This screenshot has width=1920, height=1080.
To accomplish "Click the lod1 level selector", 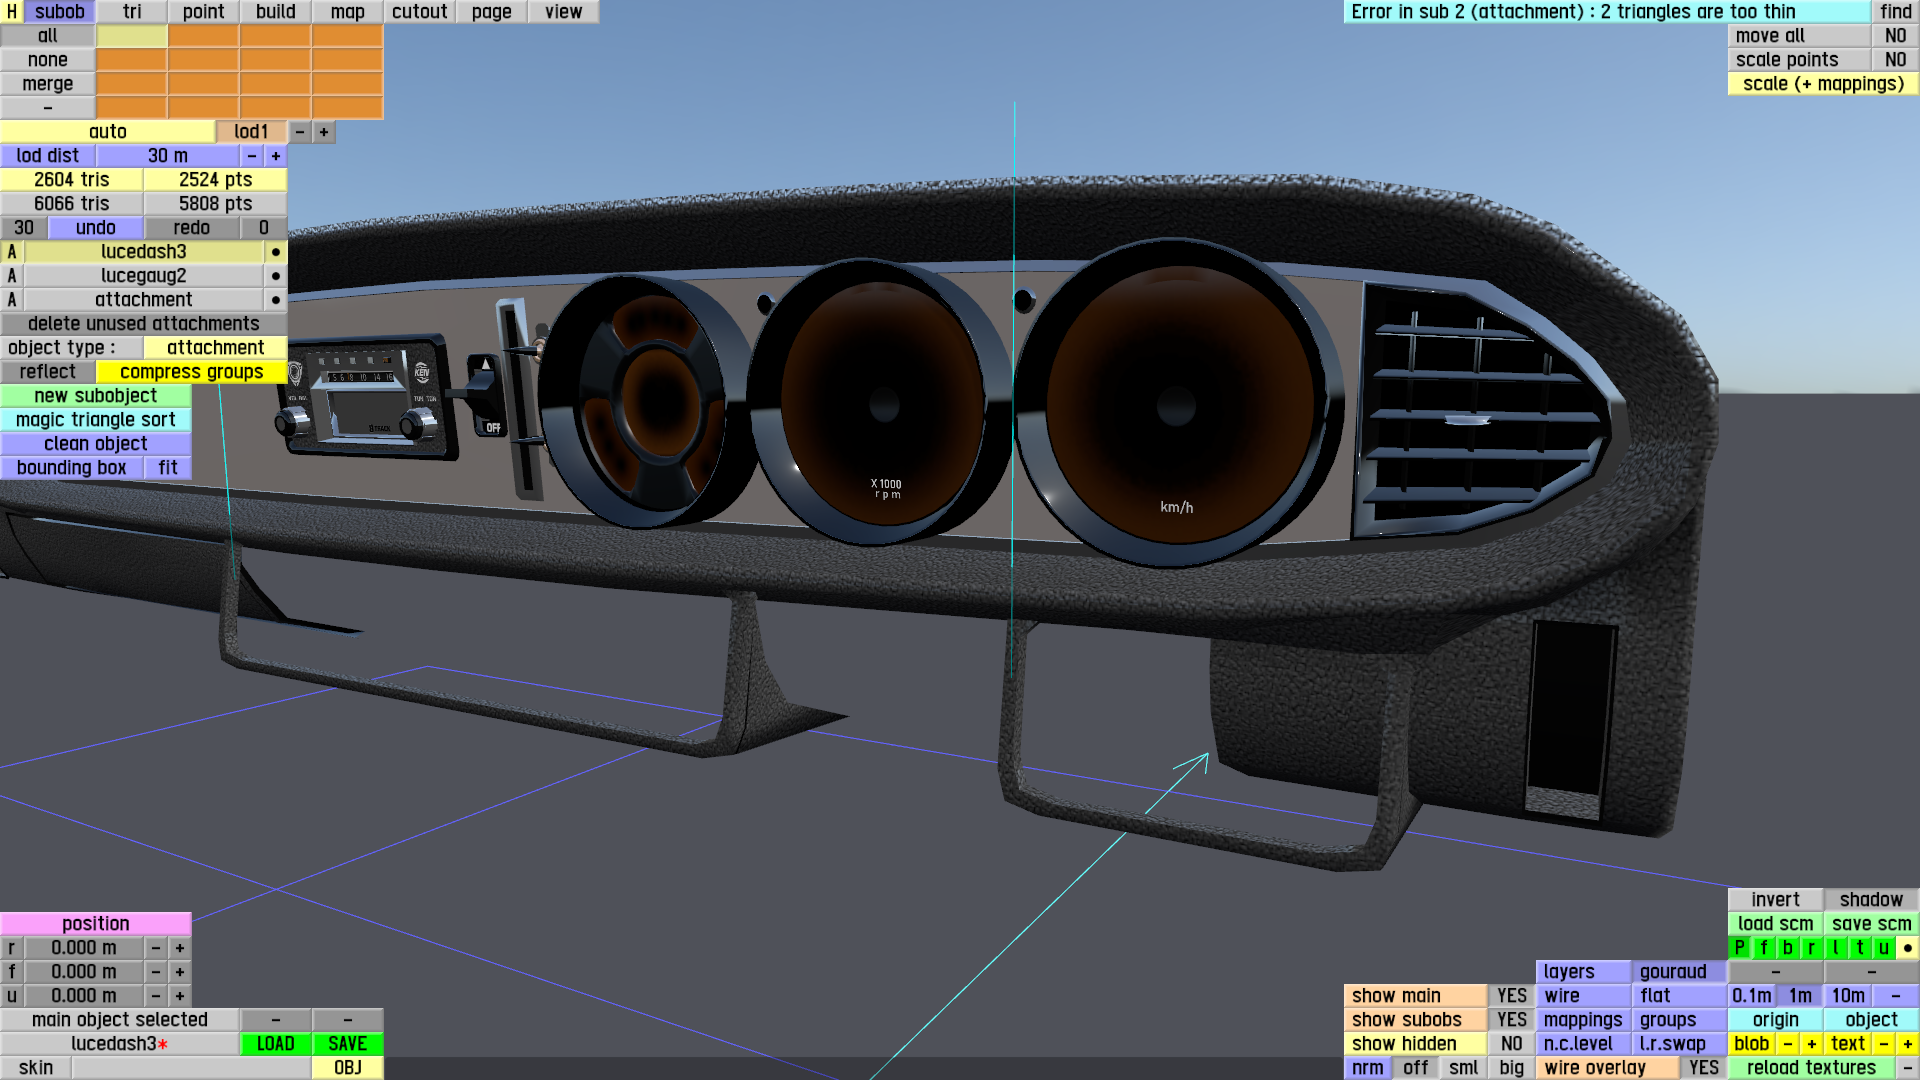I will (x=251, y=132).
